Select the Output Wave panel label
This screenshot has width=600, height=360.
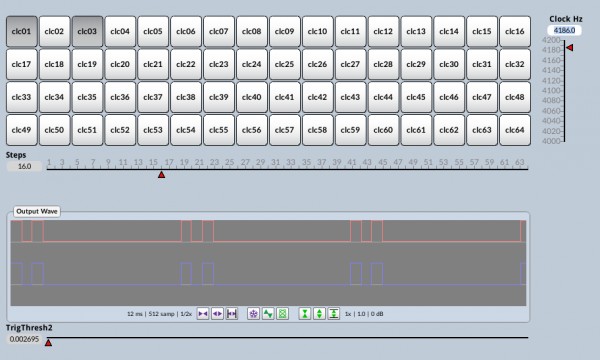(37, 211)
